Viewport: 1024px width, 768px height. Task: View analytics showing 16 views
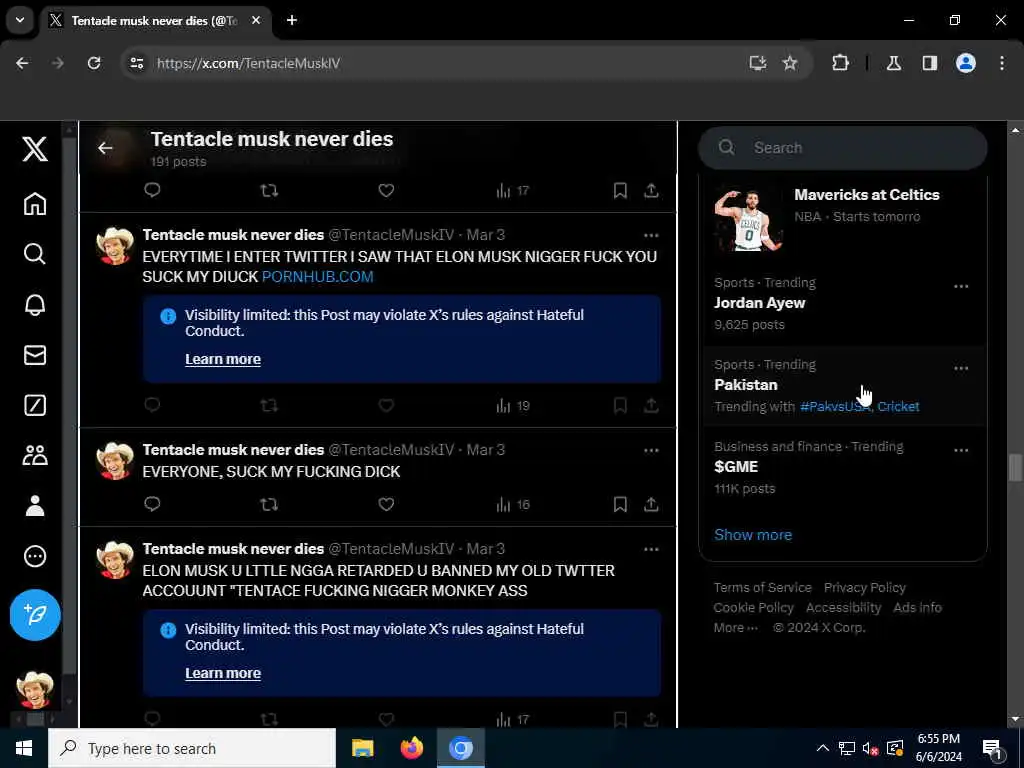(513, 504)
